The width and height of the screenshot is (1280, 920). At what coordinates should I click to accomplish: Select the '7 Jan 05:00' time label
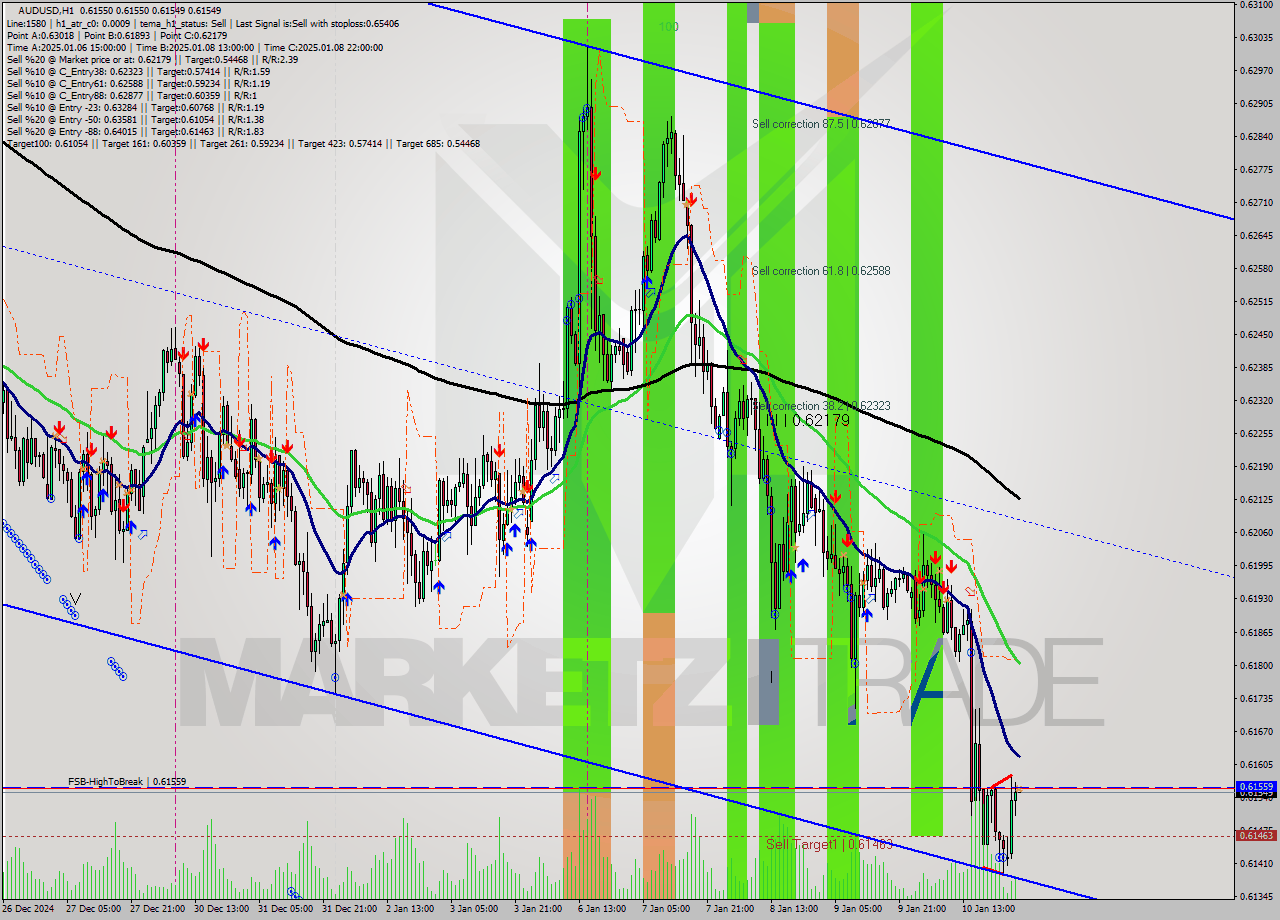coord(666,909)
